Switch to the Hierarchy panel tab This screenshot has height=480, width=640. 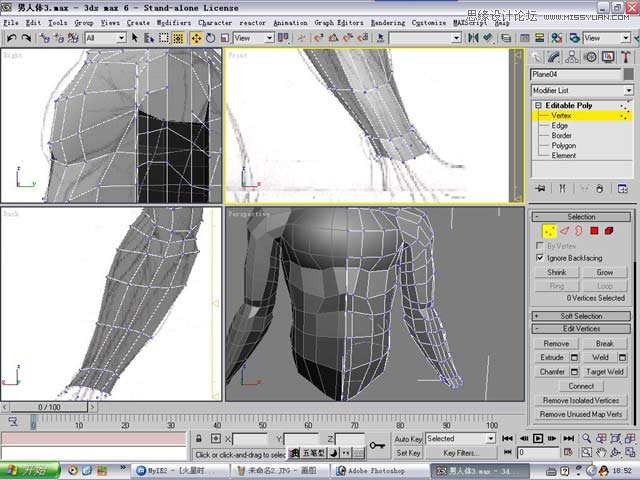[572, 57]
